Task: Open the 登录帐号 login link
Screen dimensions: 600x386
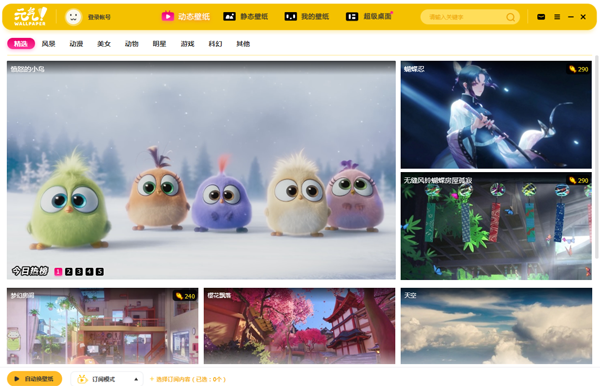Action: click(99, 17)
